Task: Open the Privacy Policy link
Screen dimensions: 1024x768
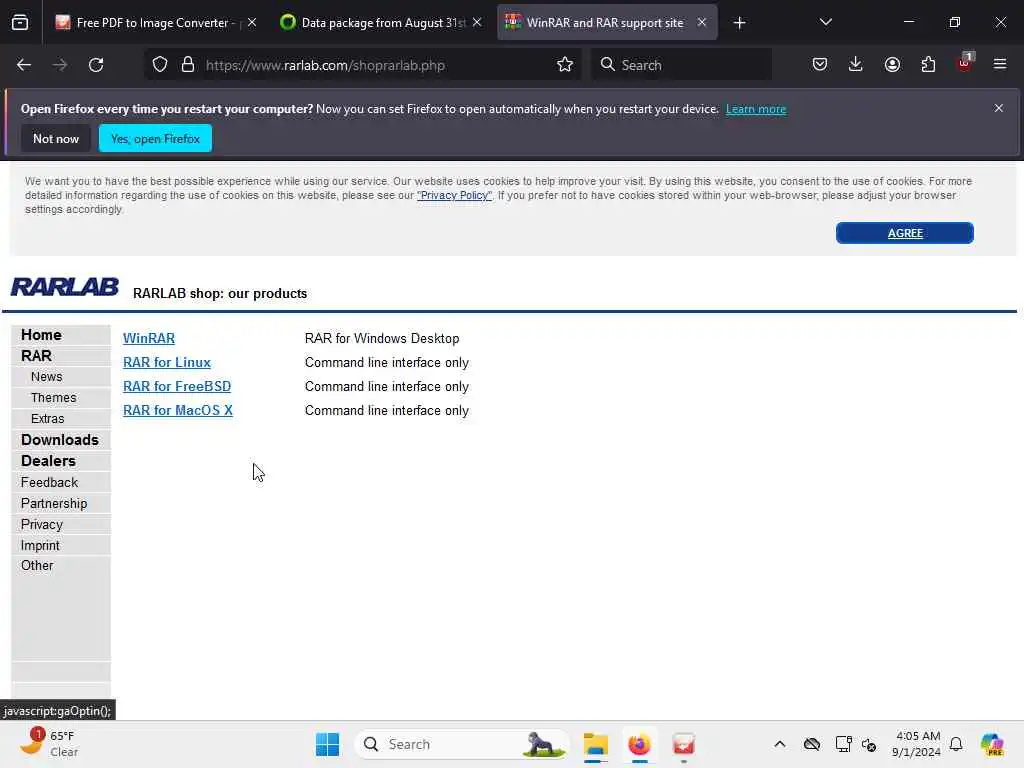Action: click(x=454, y=195)
